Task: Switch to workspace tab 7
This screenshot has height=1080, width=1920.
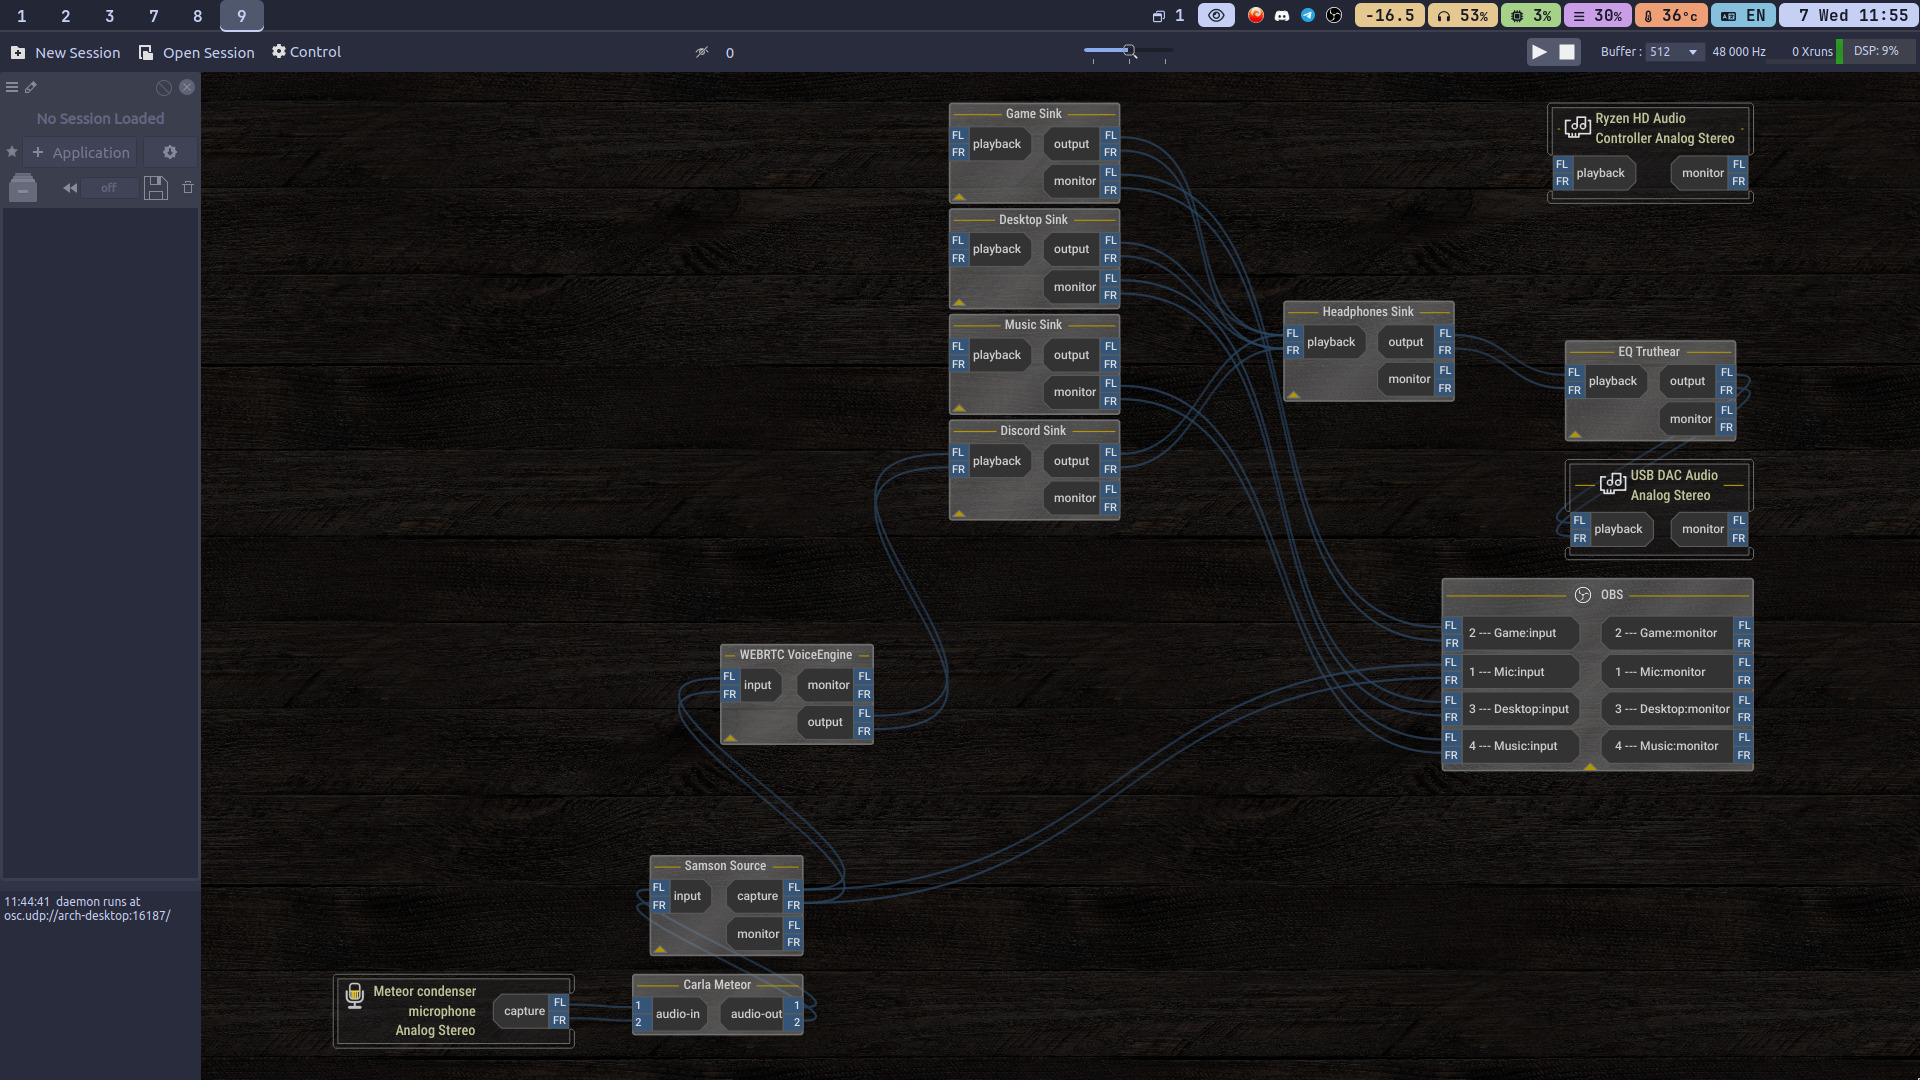Action: pos(153,15)
